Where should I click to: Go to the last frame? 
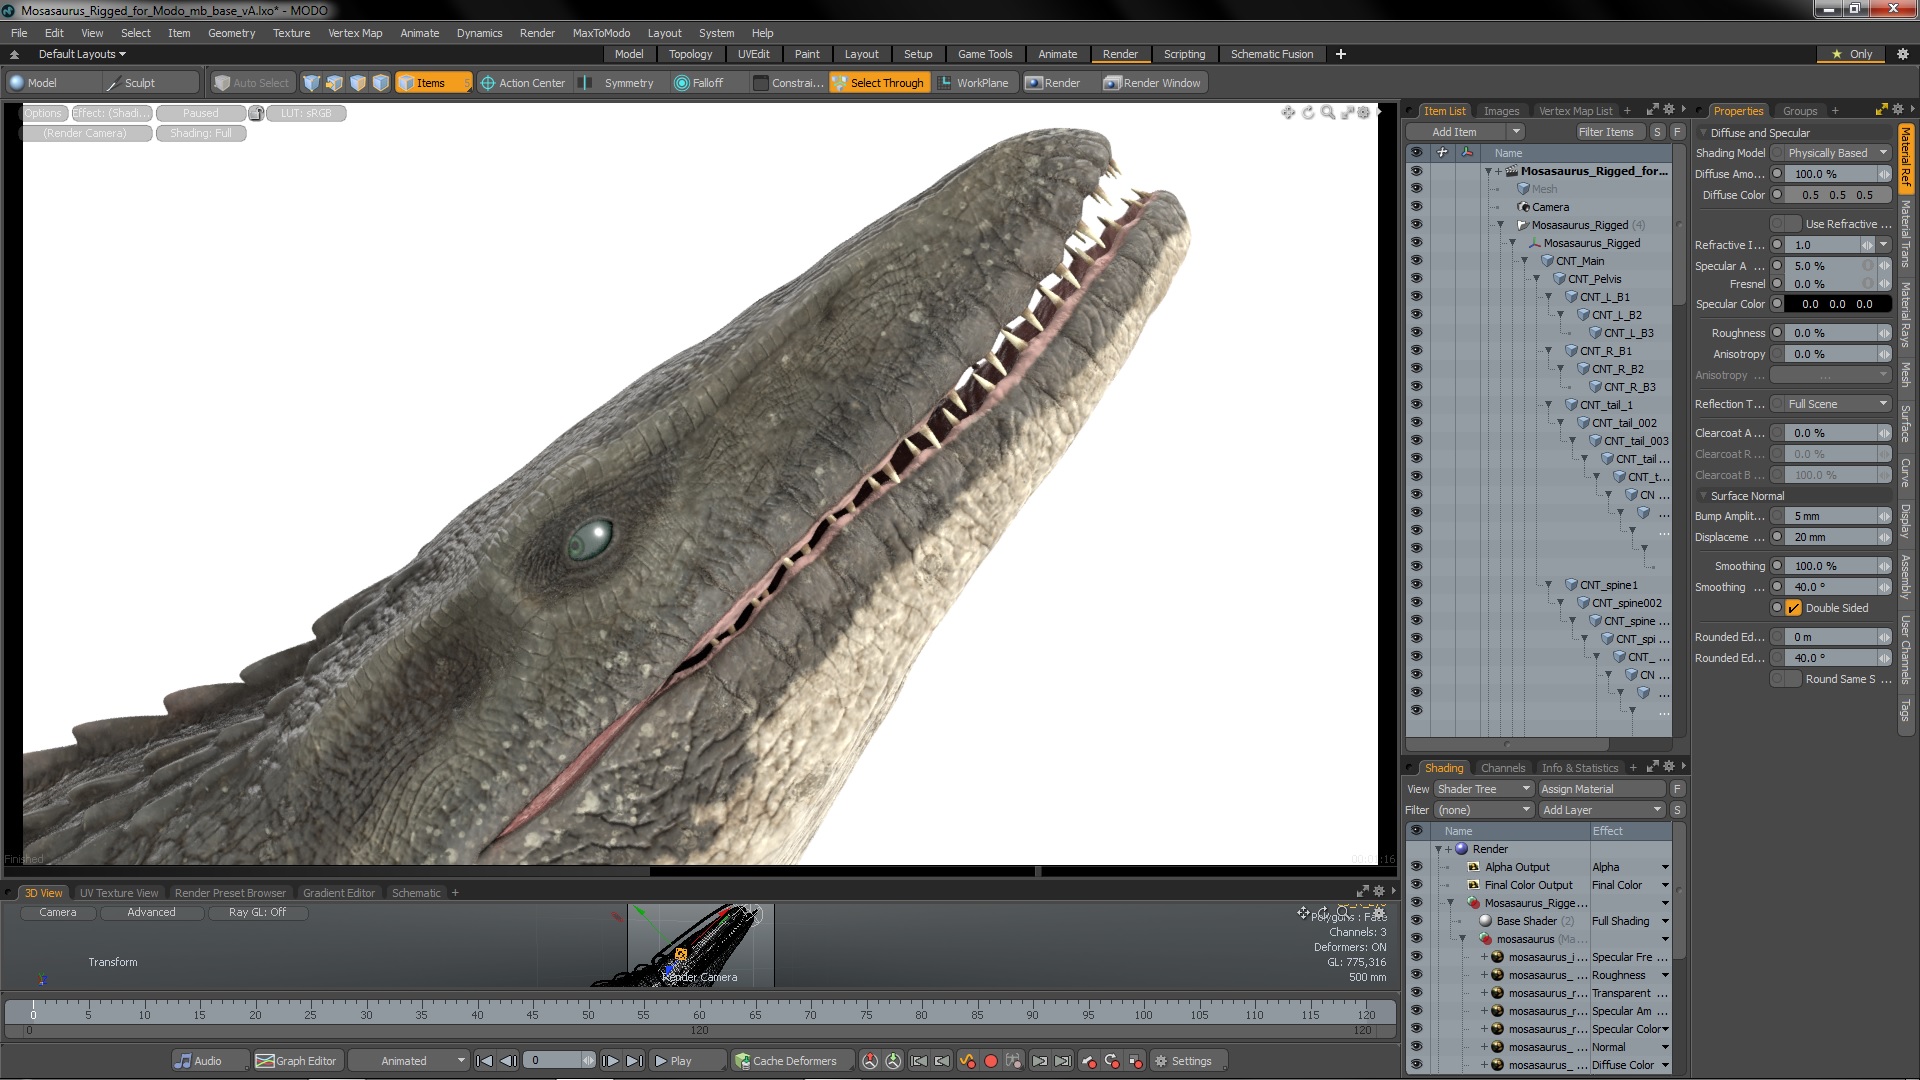point(634,1061)
